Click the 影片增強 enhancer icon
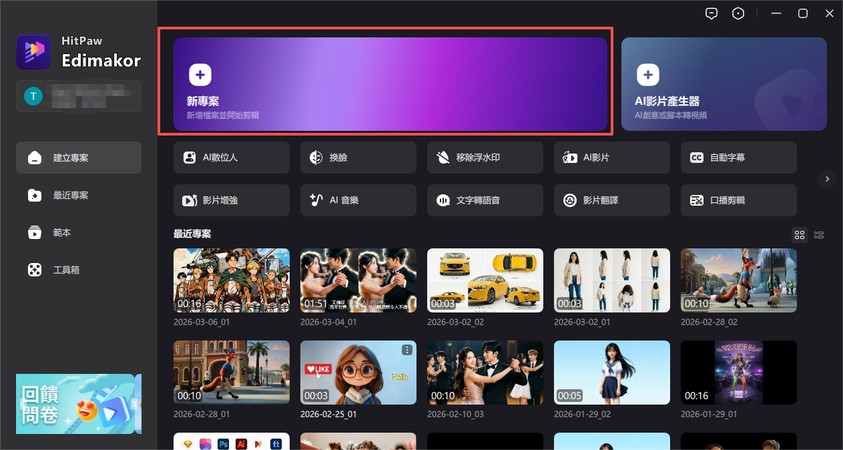Viewport: 843px width, 450px height. click(189, 201)
